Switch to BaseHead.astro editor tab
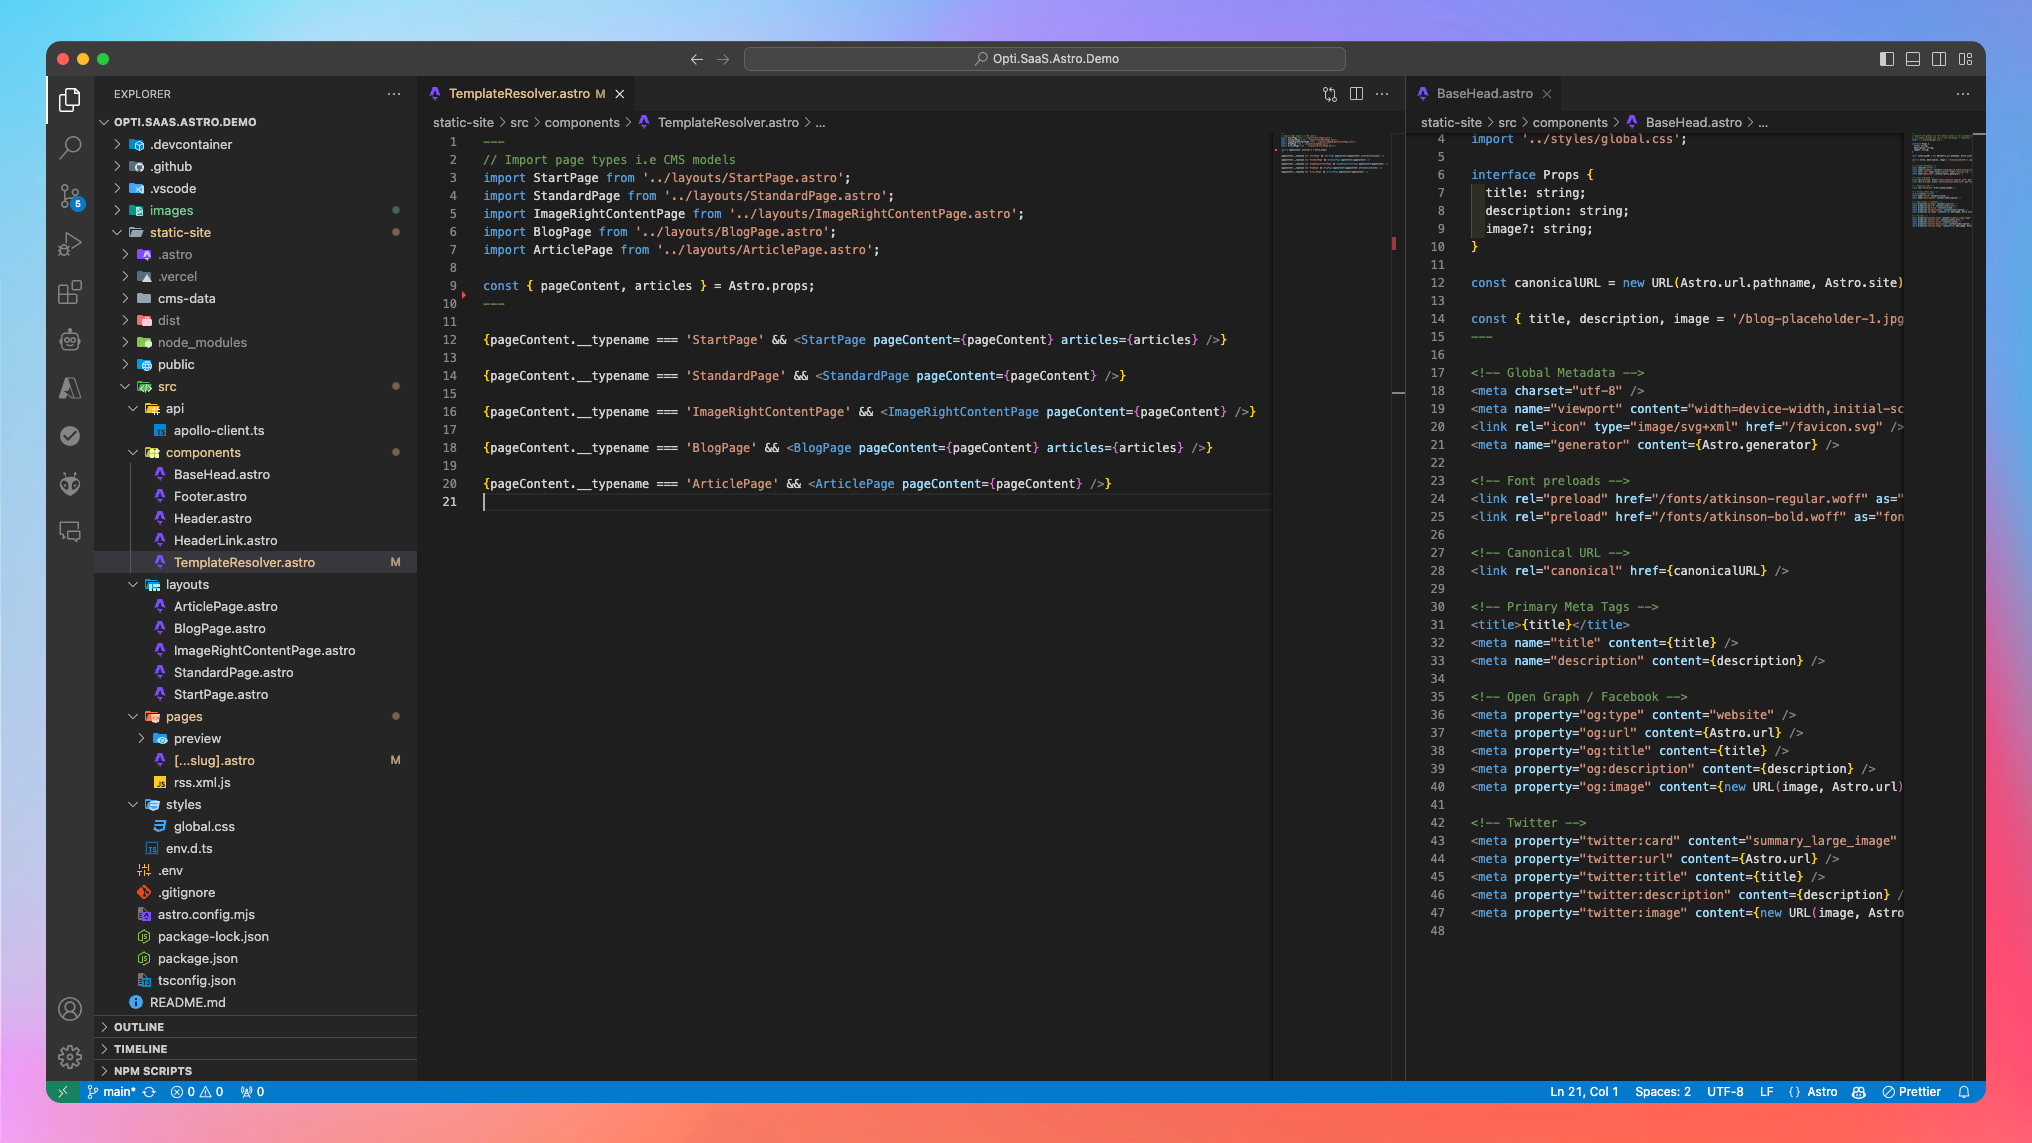Viewport: 2032px width, 1143px height. (1484, 92)
